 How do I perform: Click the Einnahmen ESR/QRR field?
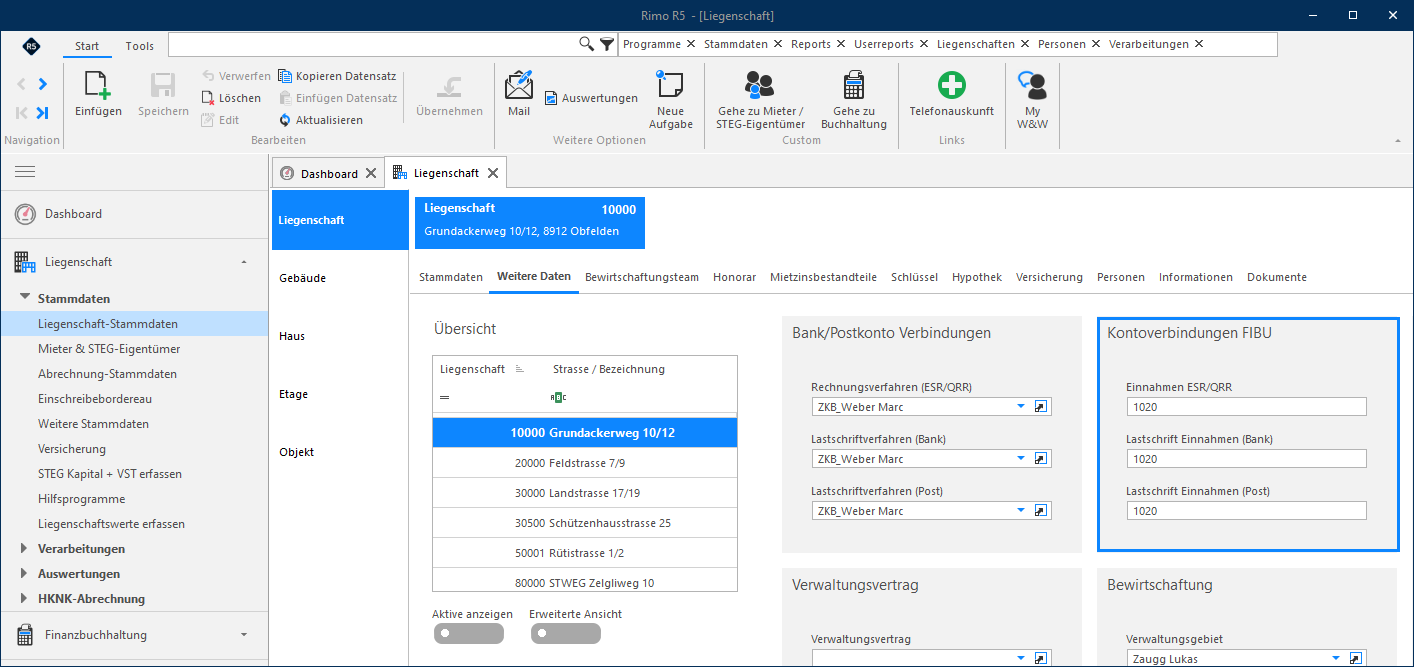(1246, 407)
